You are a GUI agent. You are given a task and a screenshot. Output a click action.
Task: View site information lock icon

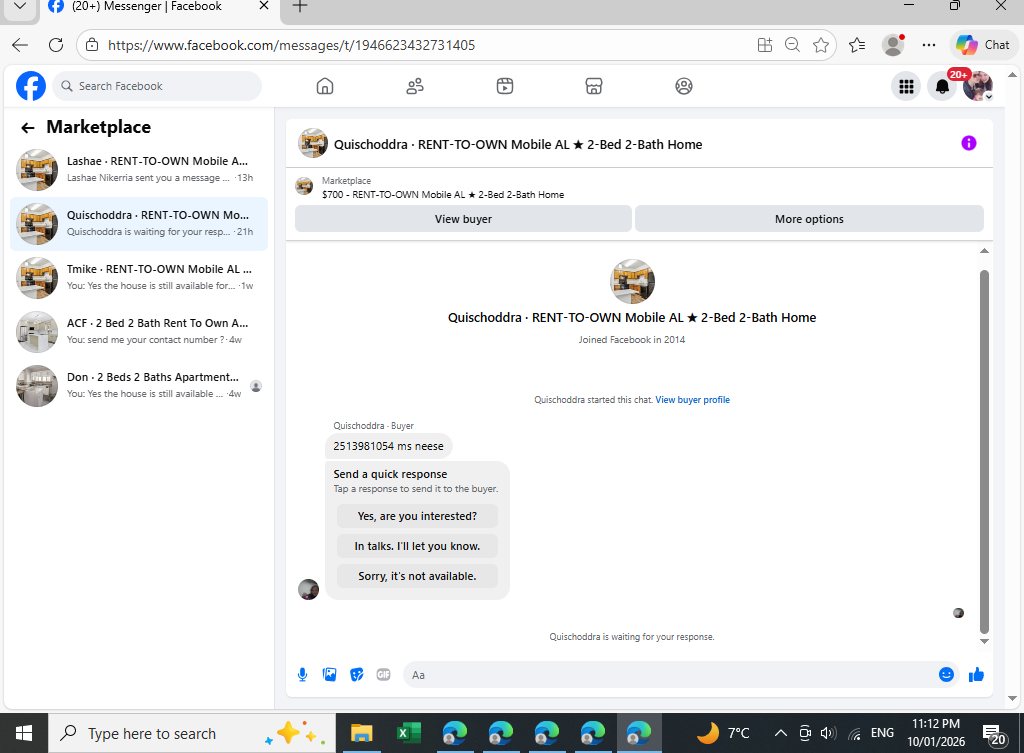tap(92, 45)
